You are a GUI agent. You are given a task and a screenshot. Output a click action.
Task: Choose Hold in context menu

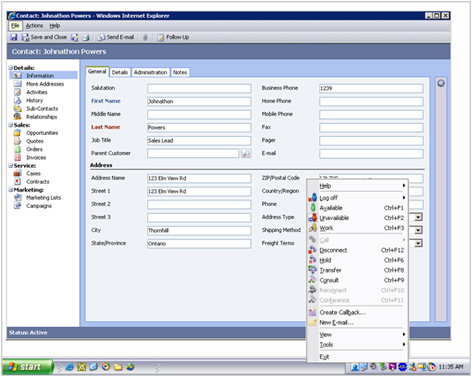(x=357, y=260)
